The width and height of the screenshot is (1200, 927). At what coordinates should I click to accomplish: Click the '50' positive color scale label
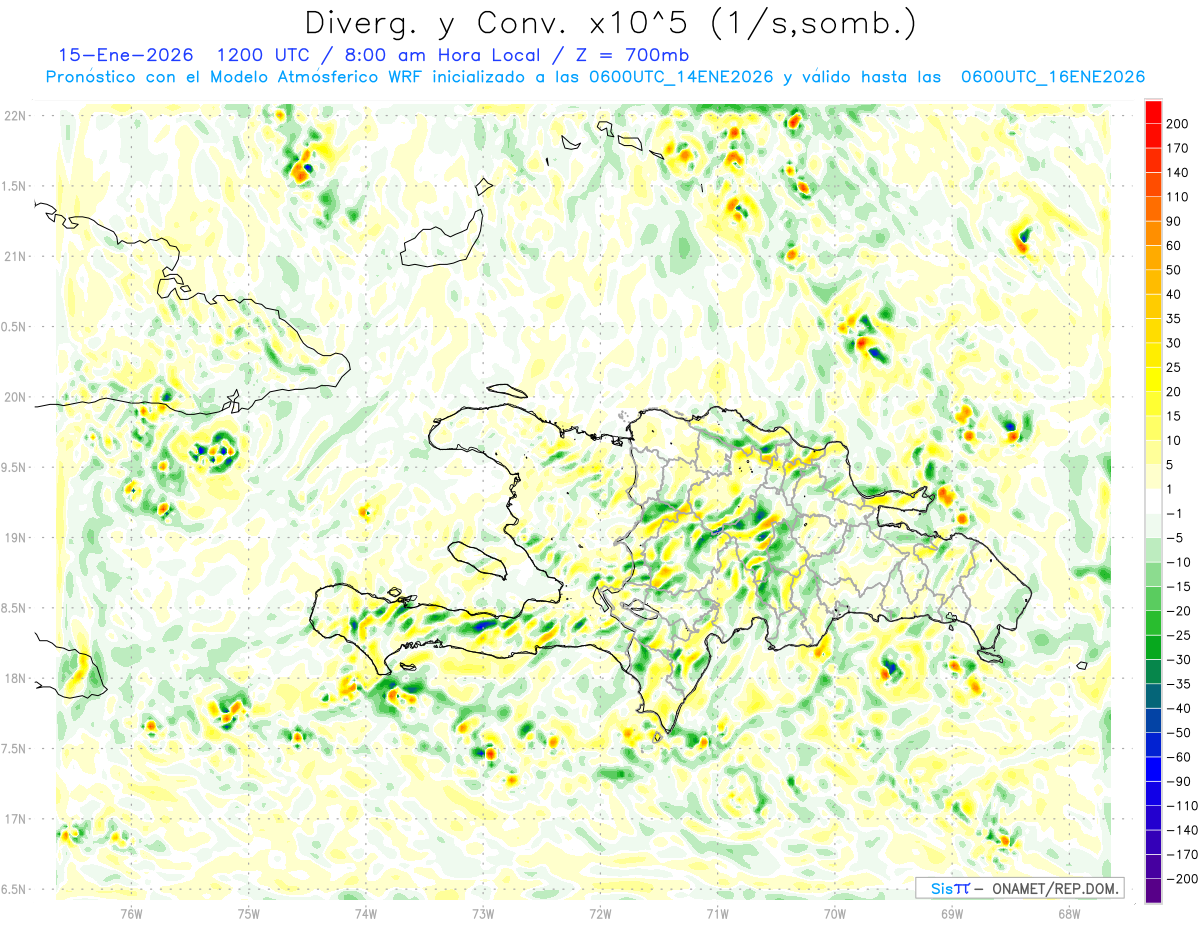pos(1174,270)
